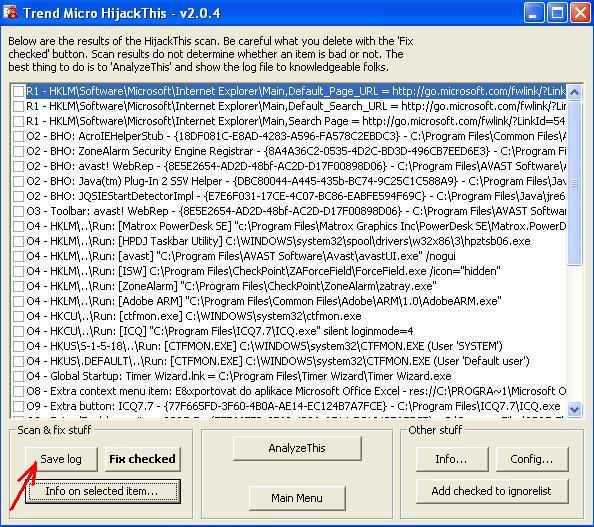This screenshot has height=527, width=594.
Task: Maximize the HijackThis window
Action: [x=557, y=13]
